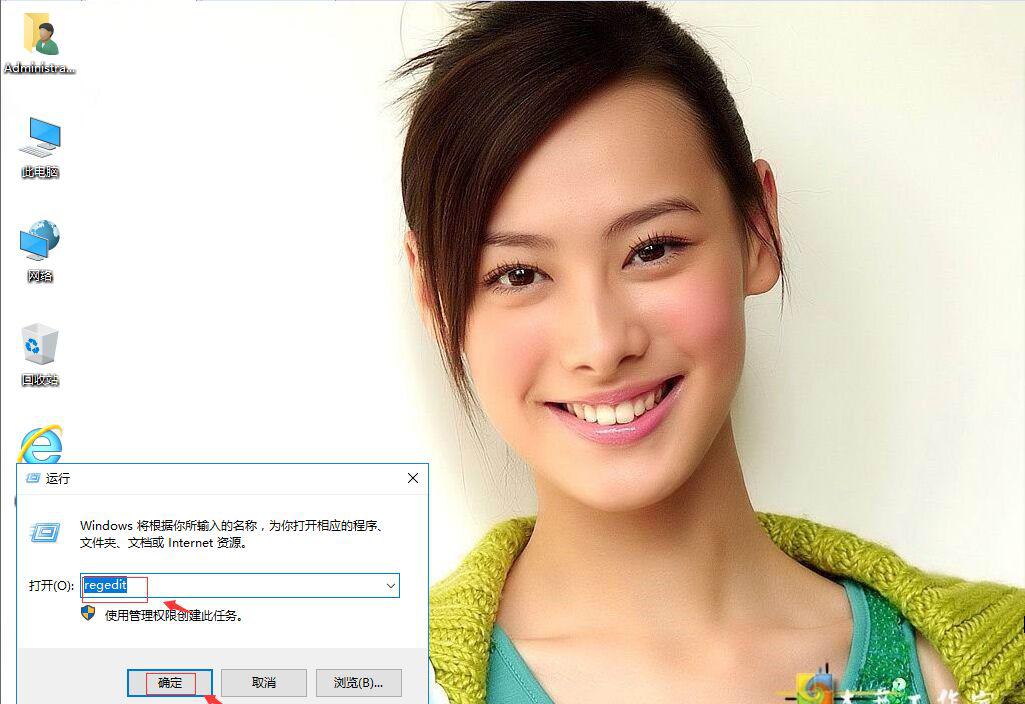Open the 浏览(B) file browser
Screen dimensions: 1025x704
coord(358,682)
